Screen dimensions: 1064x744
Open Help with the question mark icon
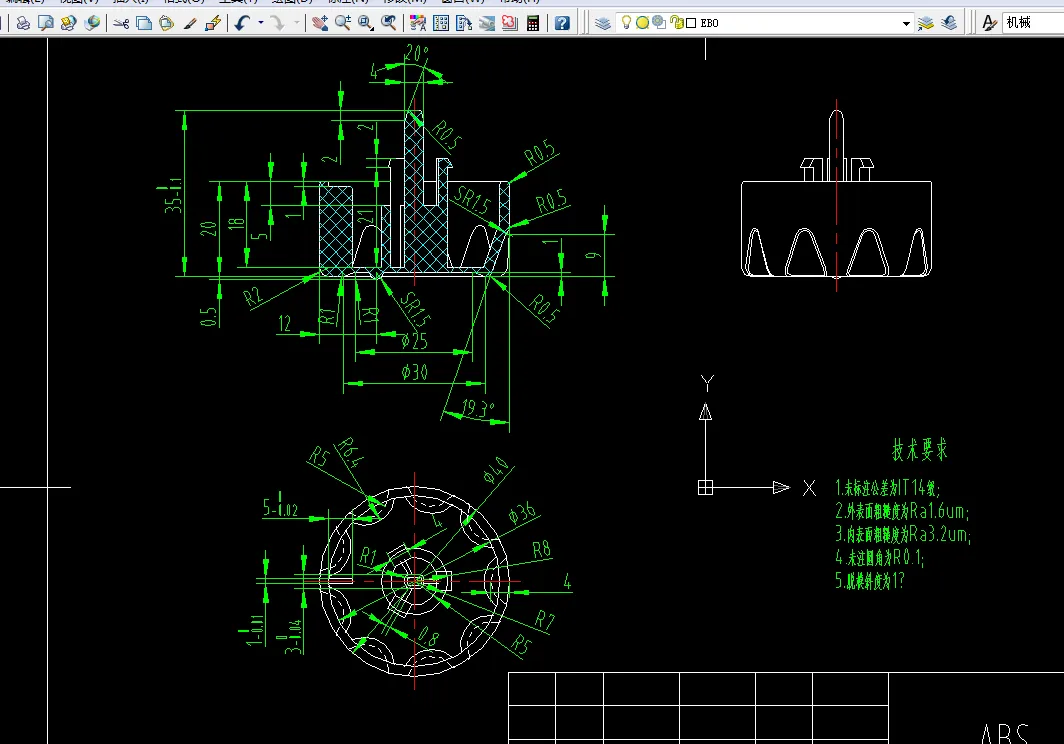[562, 23]
